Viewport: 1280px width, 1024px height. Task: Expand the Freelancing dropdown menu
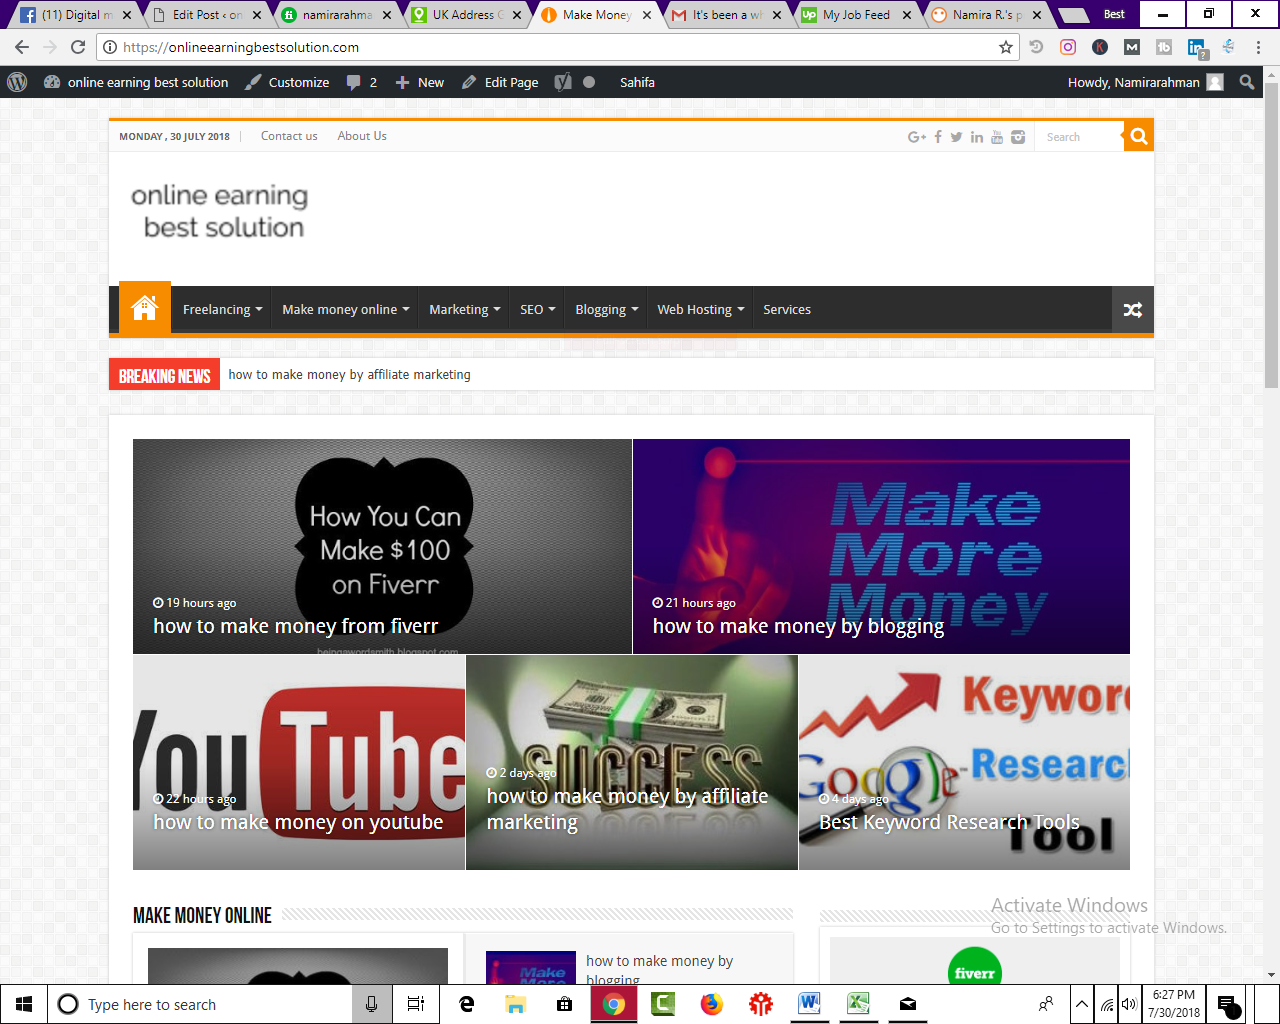pyautogui.click(x=221, y=309)
